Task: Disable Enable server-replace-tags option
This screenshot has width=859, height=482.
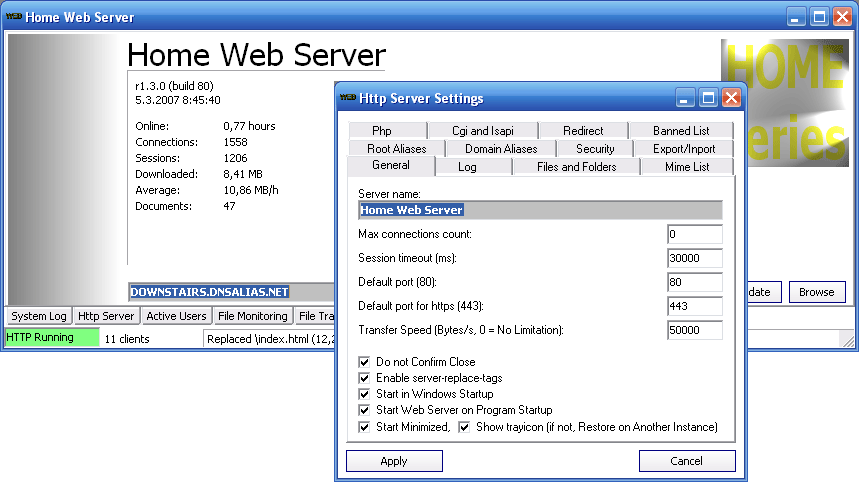Action: click(x=364, y=378)
